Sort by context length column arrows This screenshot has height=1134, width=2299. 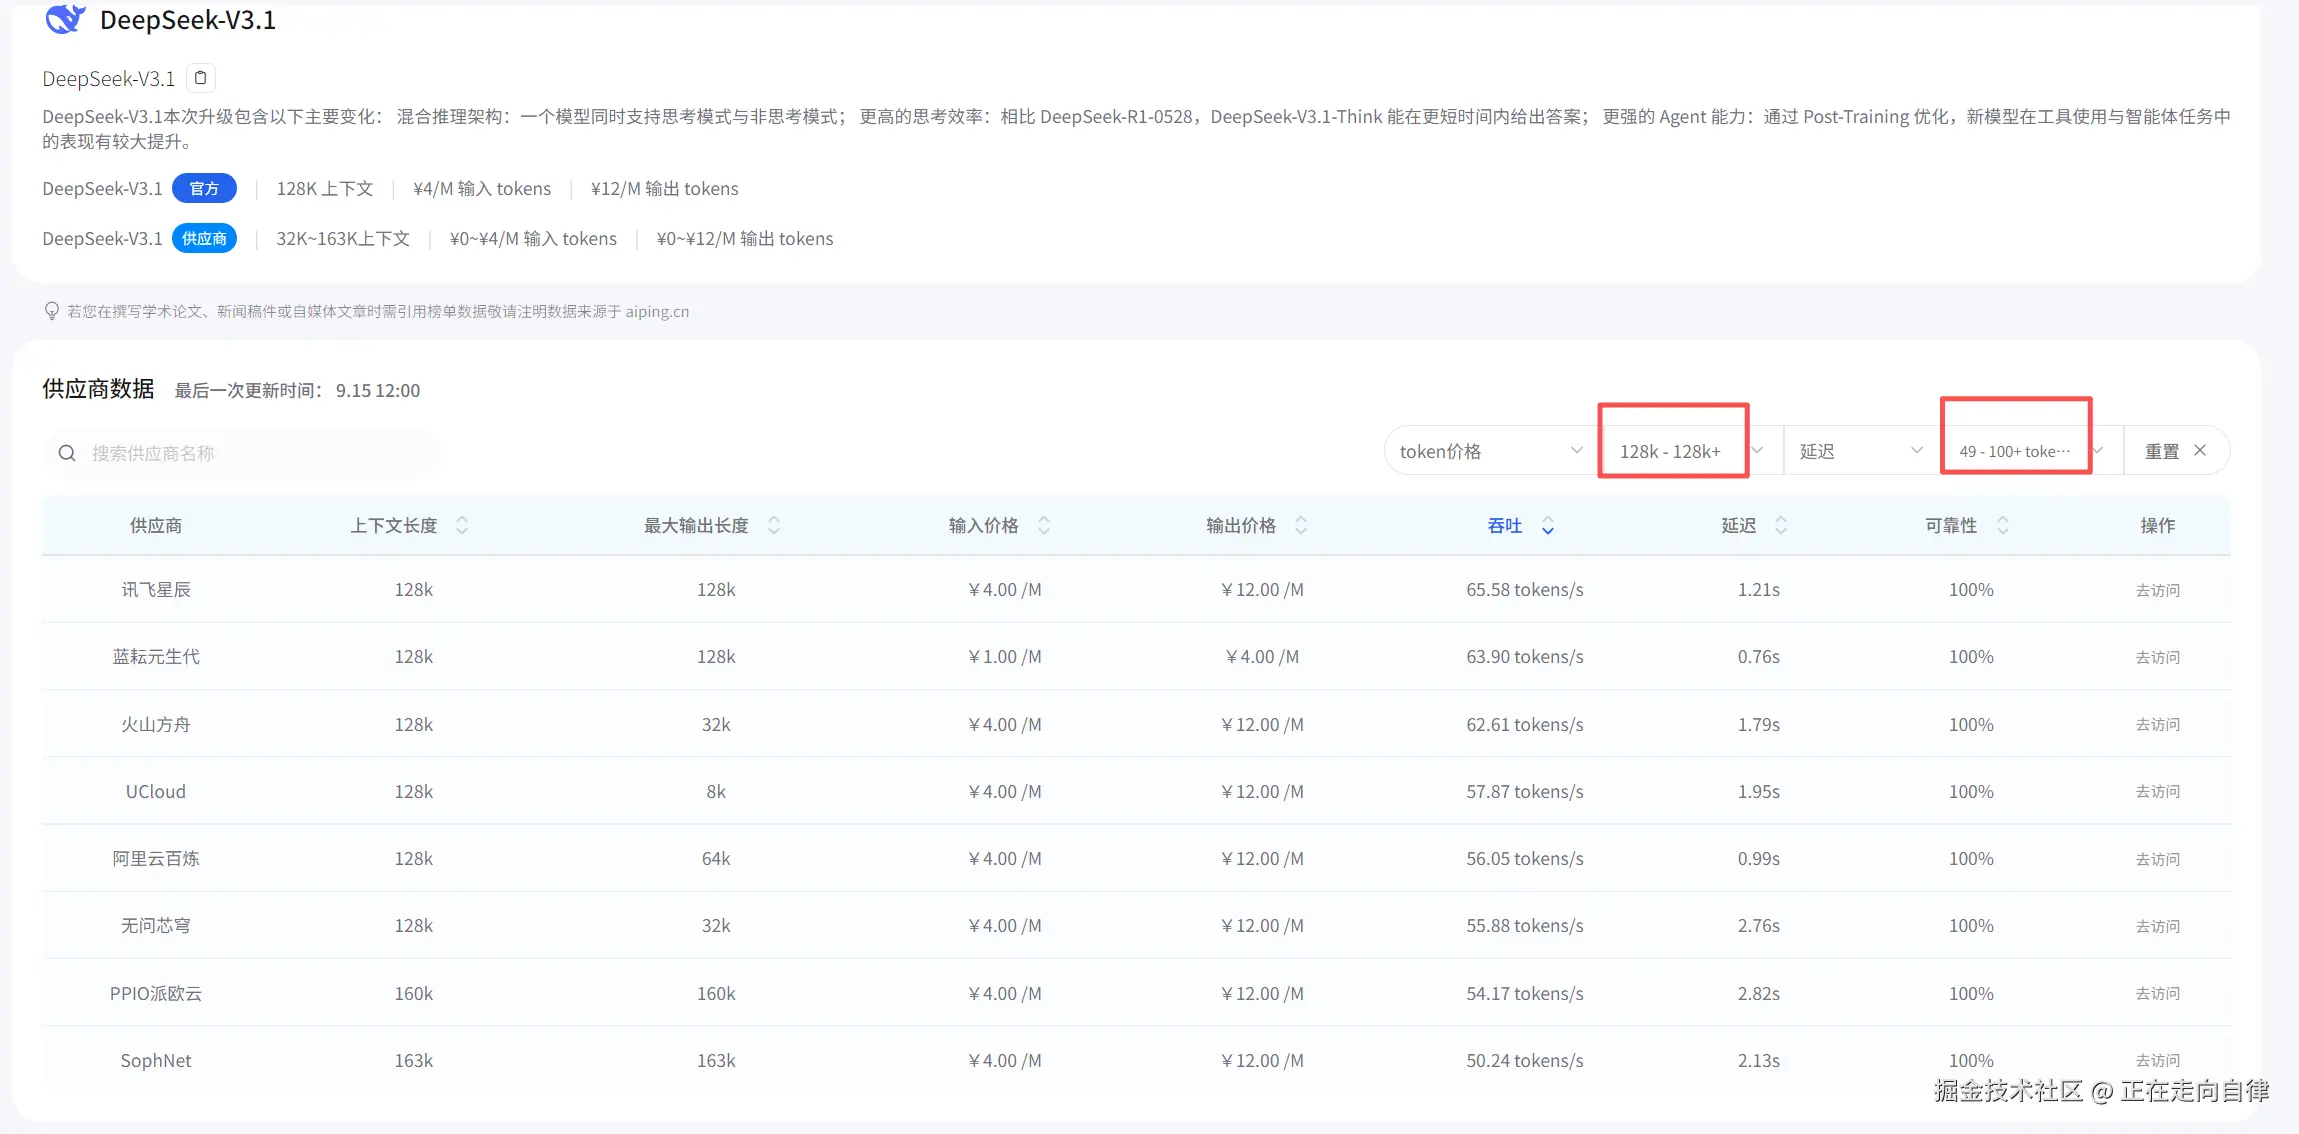coord(462,525)
